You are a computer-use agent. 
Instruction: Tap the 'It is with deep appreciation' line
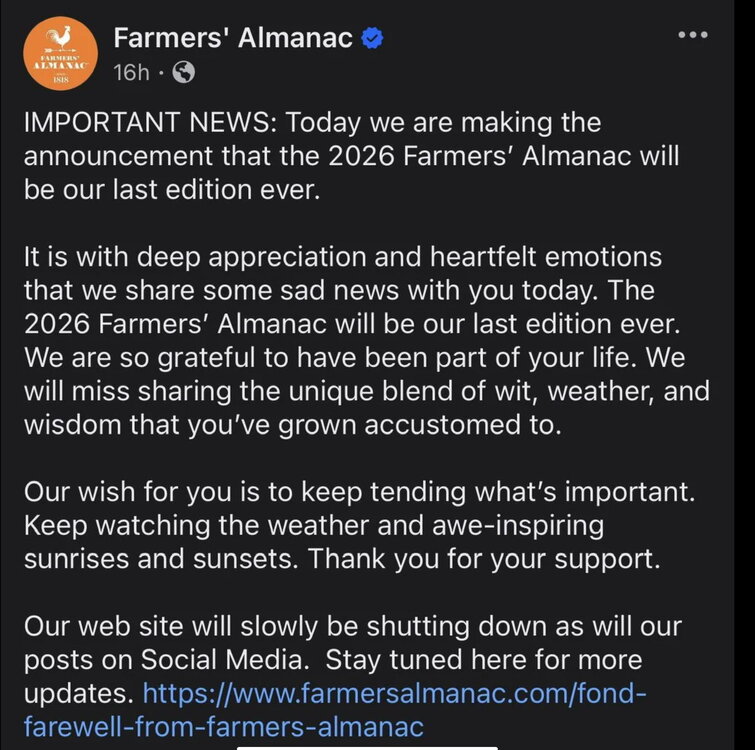click(x=342, y=257)
